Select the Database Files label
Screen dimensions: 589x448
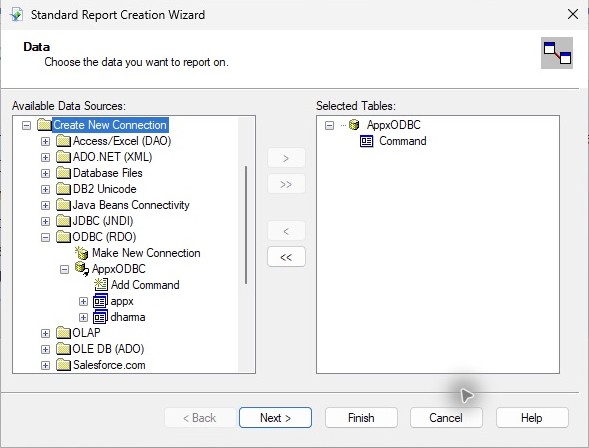[x=107, y=173]
